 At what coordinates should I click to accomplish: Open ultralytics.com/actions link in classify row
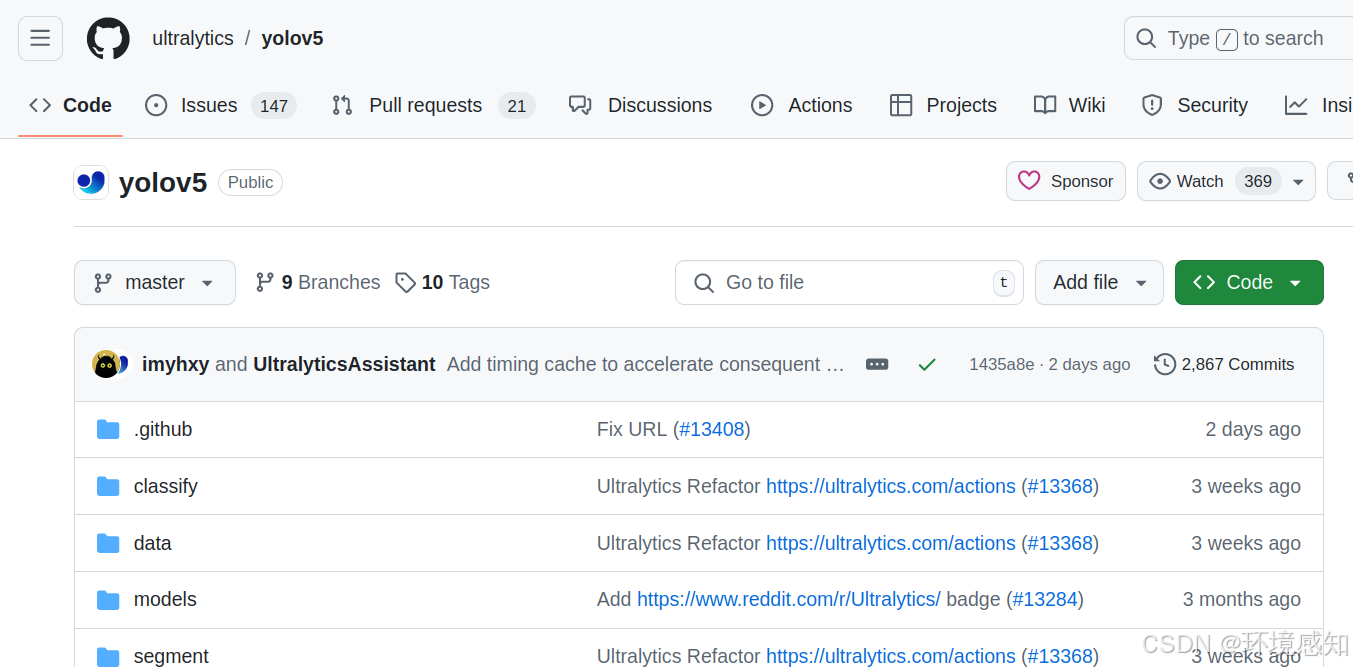click(x=891, y=486)
